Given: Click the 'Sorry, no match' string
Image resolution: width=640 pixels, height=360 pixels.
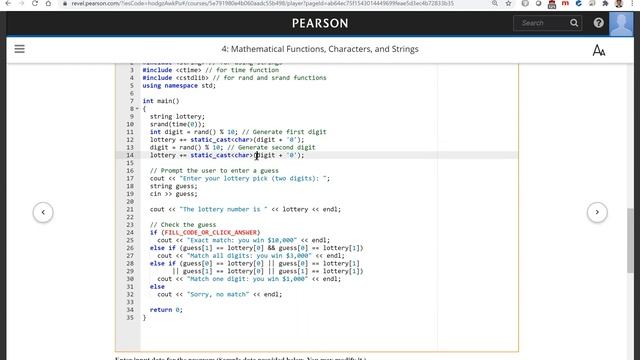Looking at the screenshot, I should (x=218, y=294).
